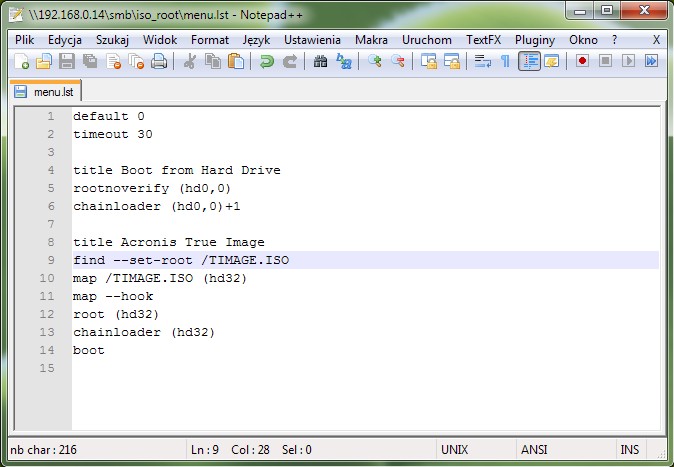Cut the selection with the scissors icon
Image resolution: width=674 pixels, height=467 pixels.
point(190,61)
